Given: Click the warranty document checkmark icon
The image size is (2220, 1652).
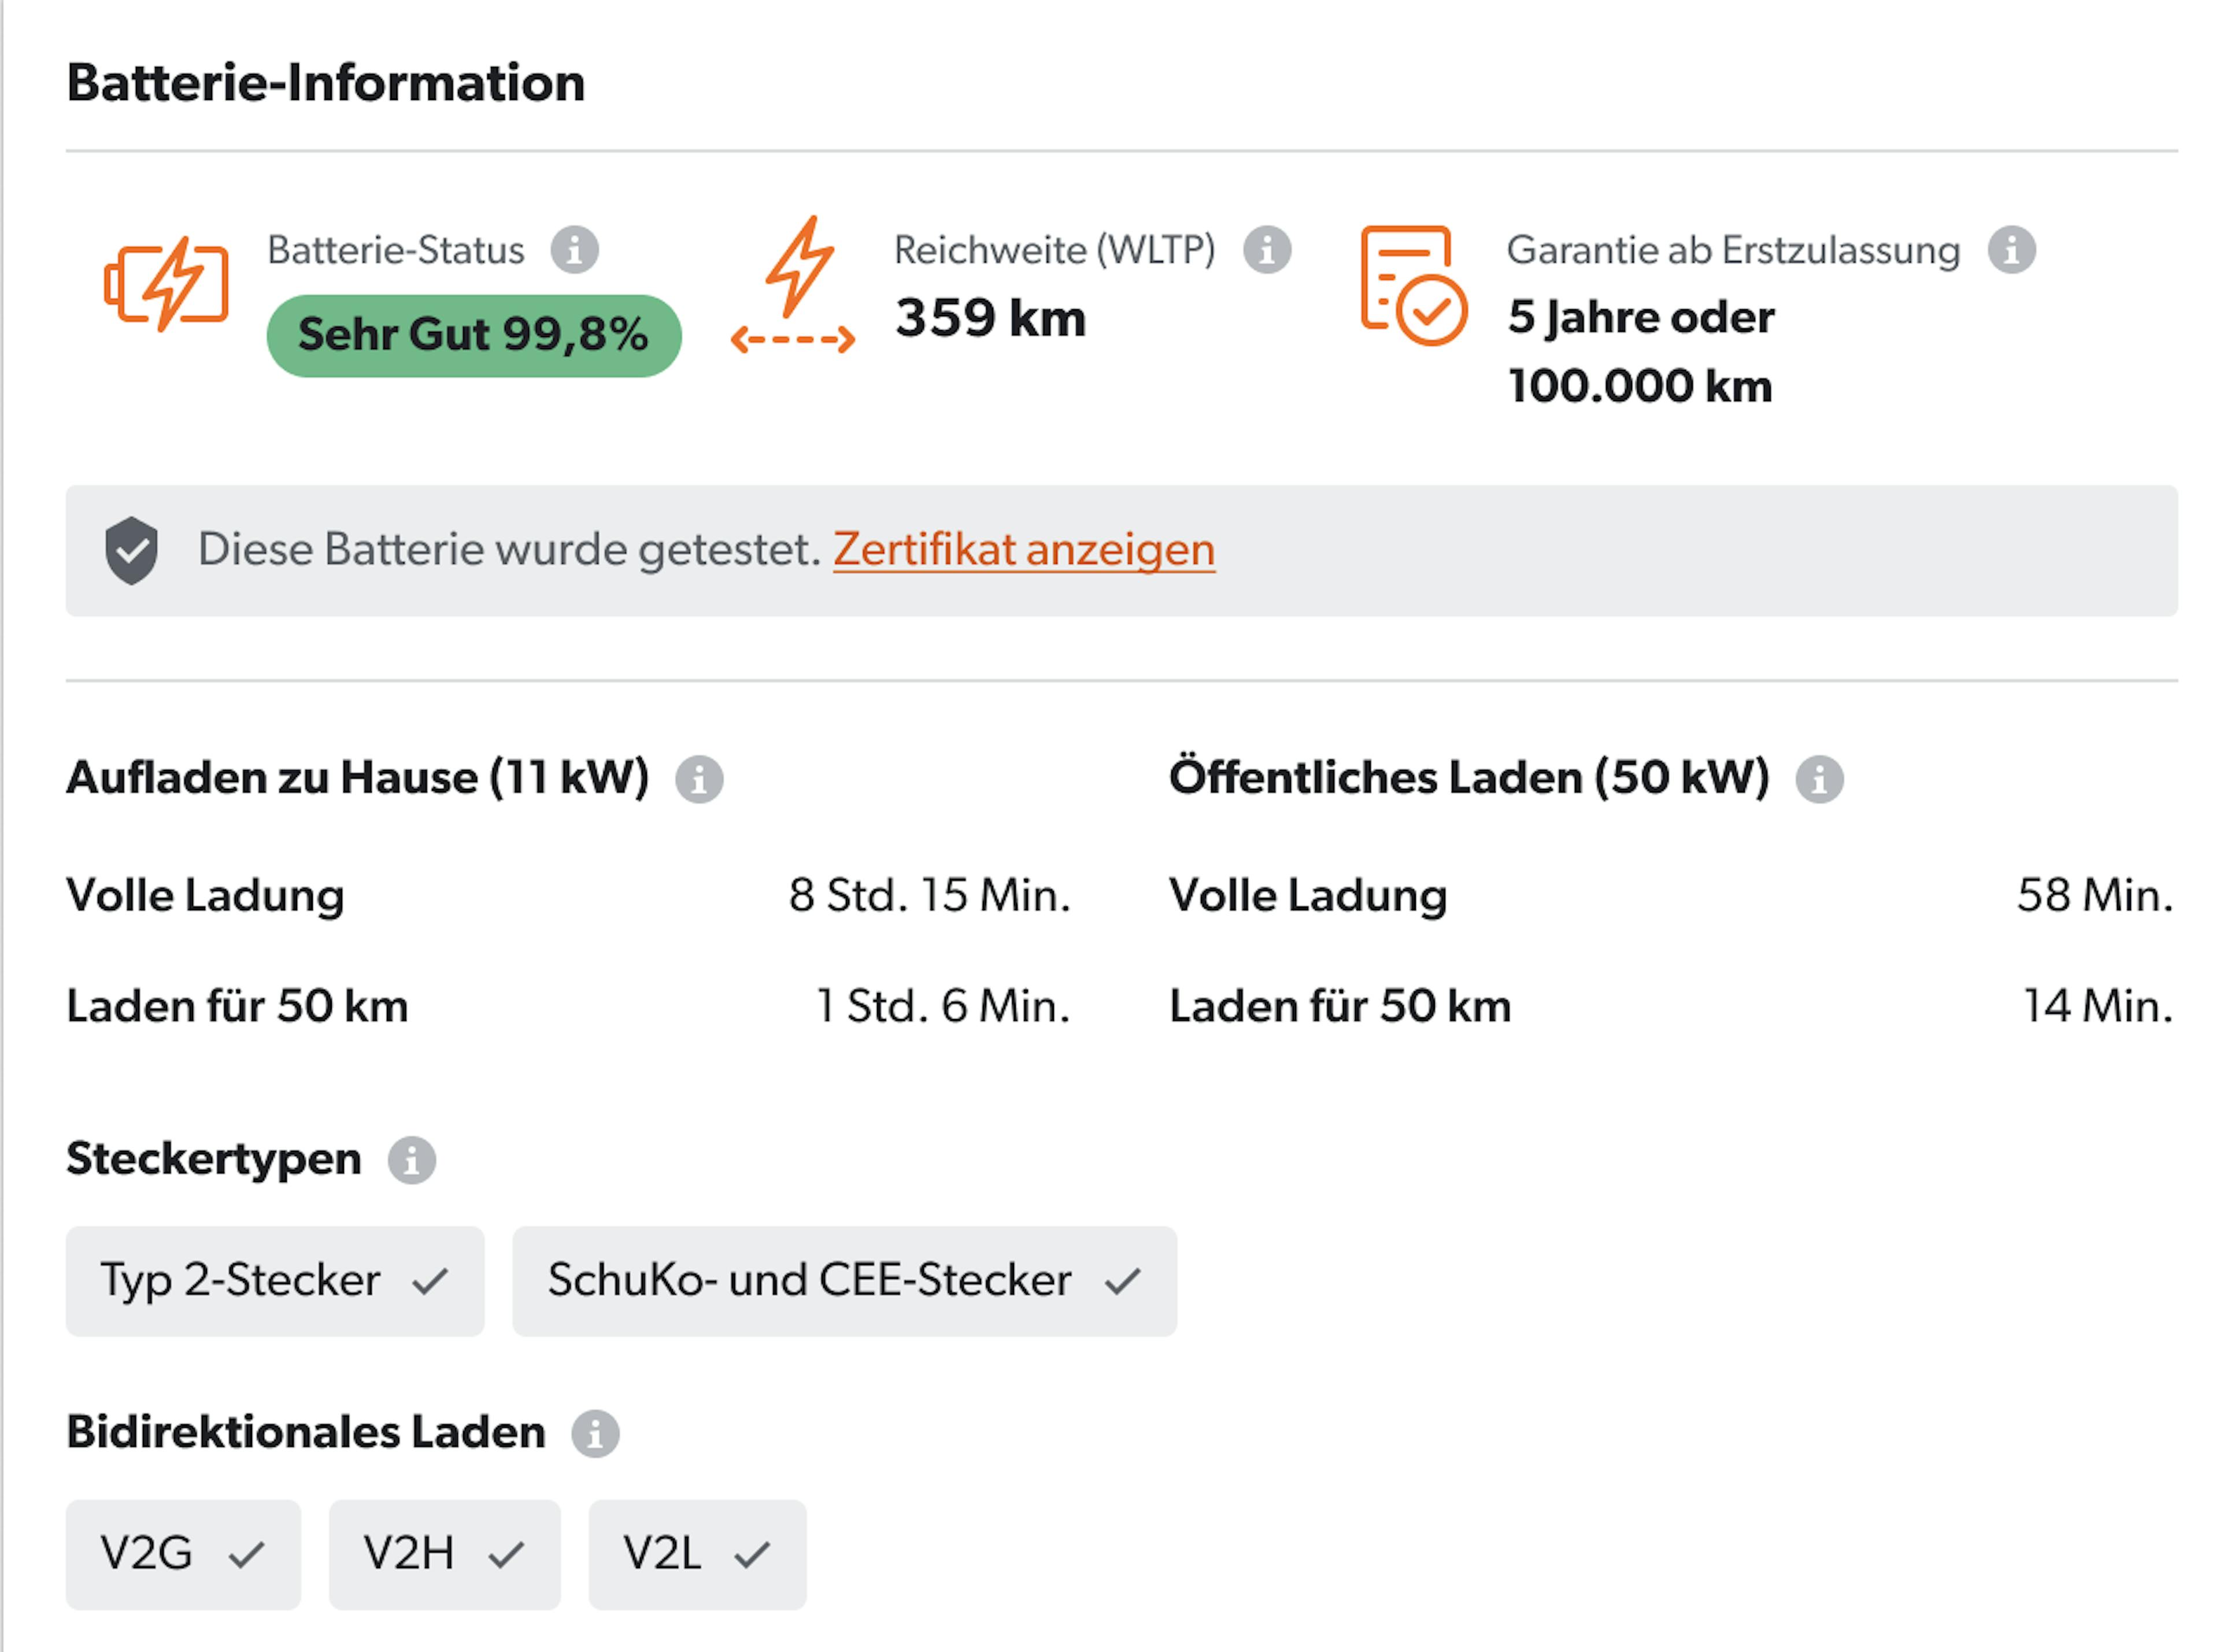Looking at the screenshot, I should (1414, 286).
